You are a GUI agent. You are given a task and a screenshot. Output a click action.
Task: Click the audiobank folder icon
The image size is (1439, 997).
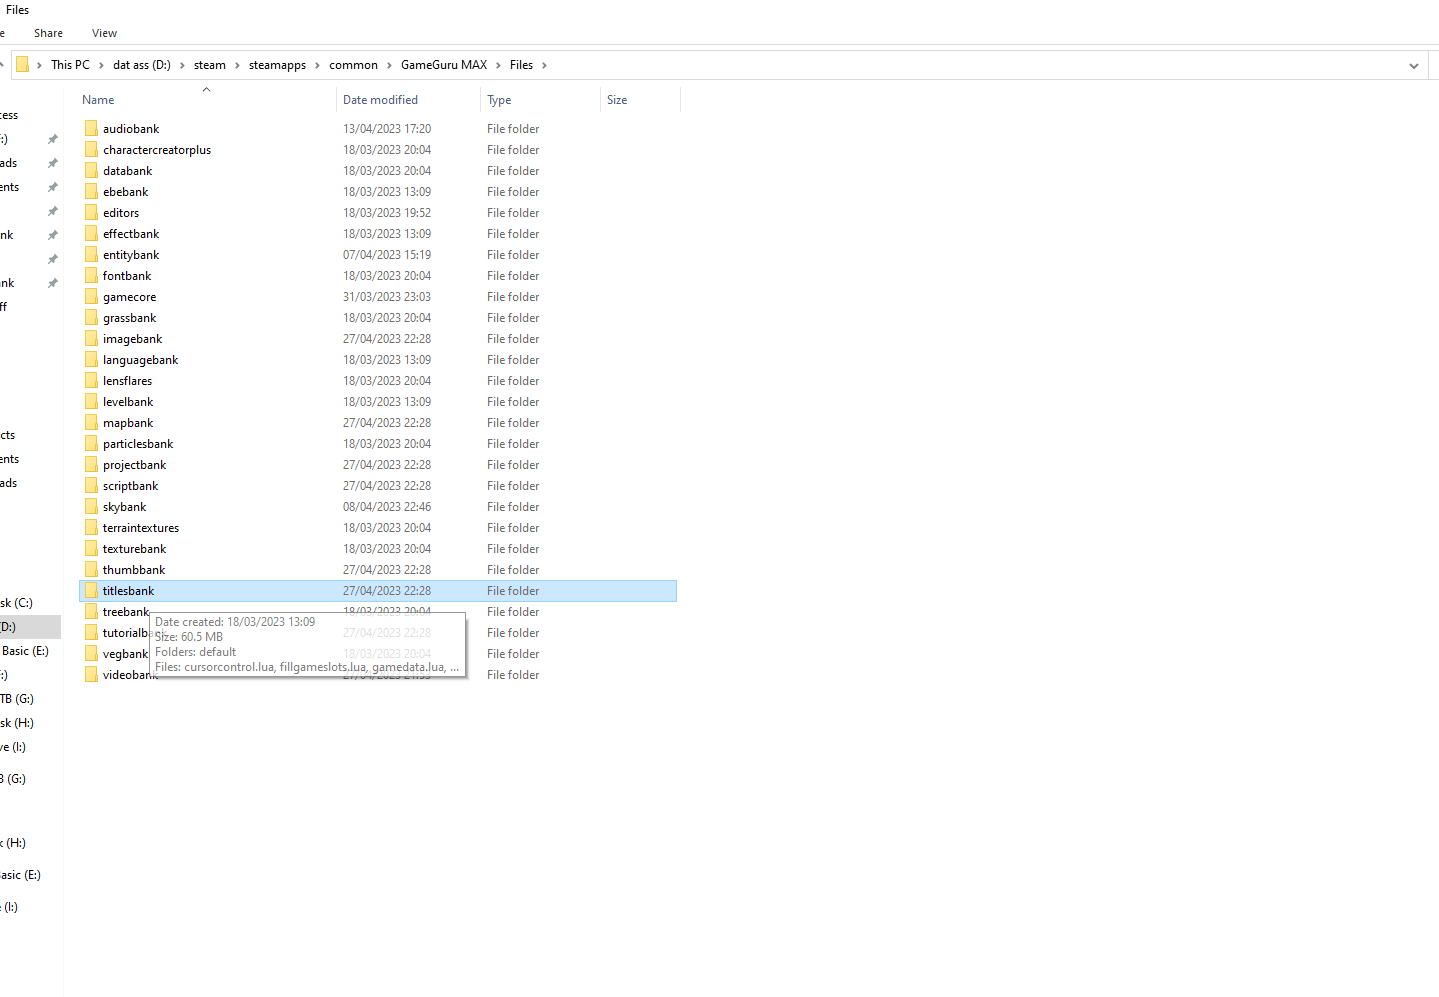[x=91, y=128]
